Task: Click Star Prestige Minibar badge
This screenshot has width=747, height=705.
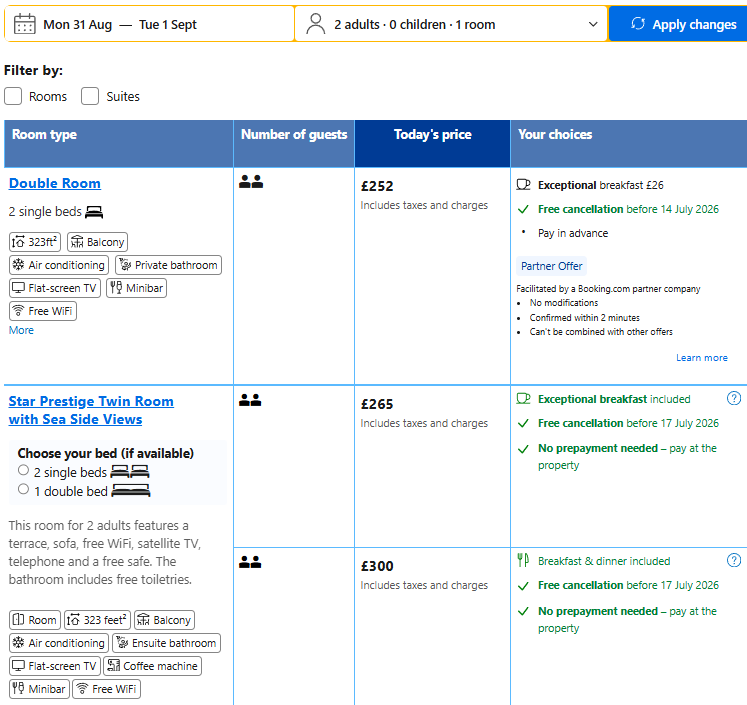Action: coord(40,689)
